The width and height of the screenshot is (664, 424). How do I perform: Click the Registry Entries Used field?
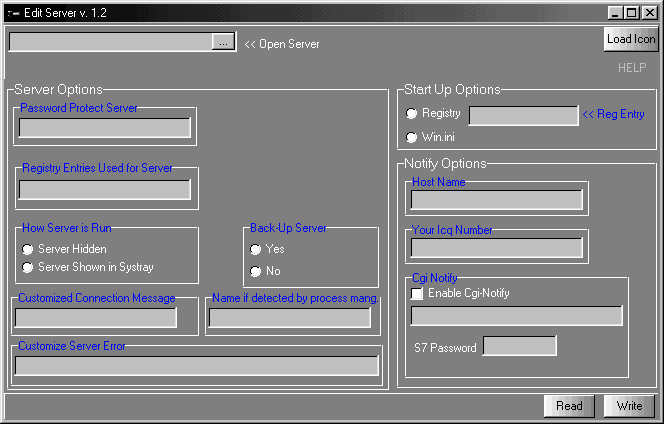(105, 190)
